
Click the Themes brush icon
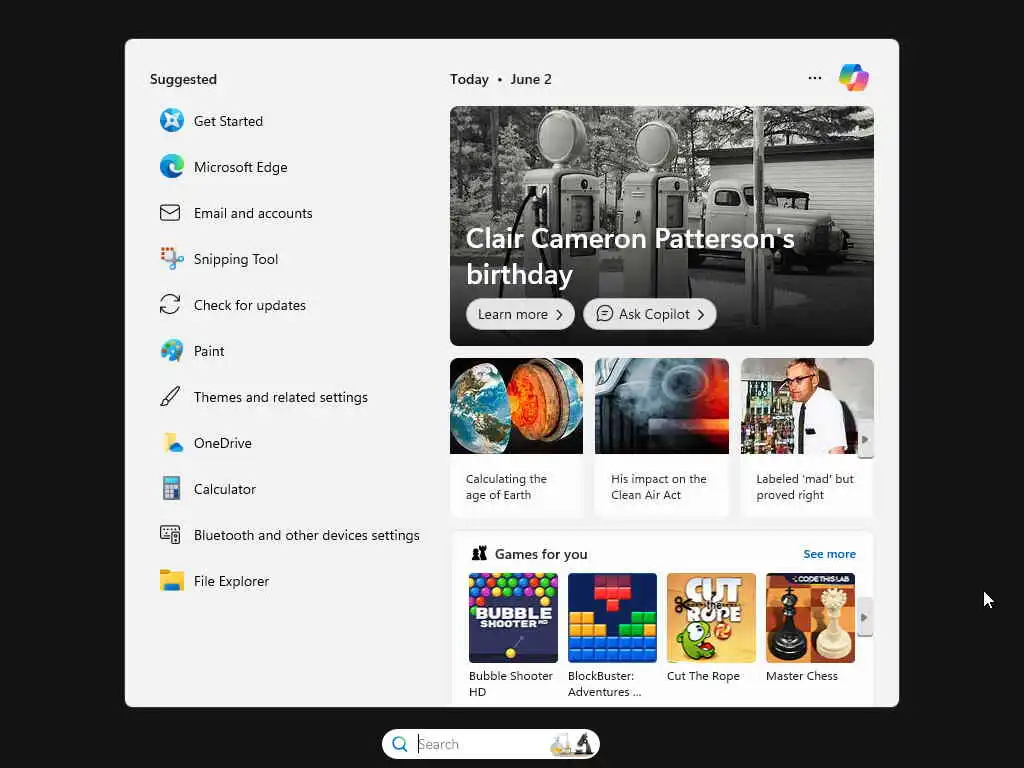(x=170, y=396)
